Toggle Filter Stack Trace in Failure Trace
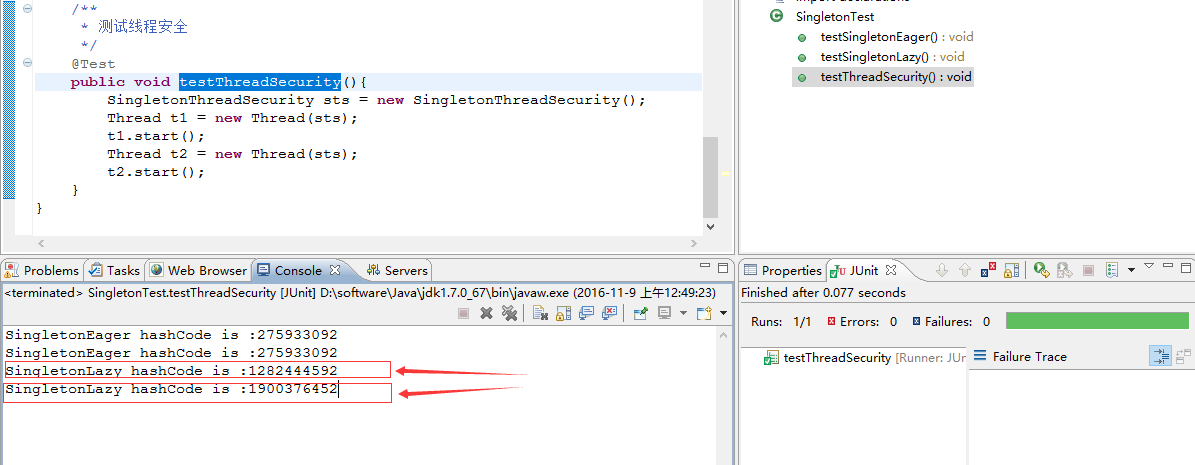This screenshot has height=465, width=1195. (x=1161, y=356)
